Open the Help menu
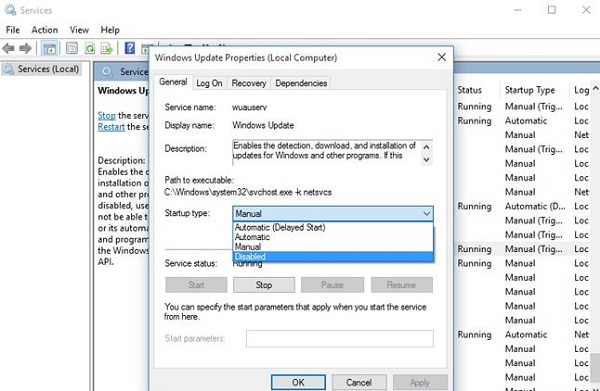Screen dimensions: 600x391 pyautogui.click(x=110, y=30)
